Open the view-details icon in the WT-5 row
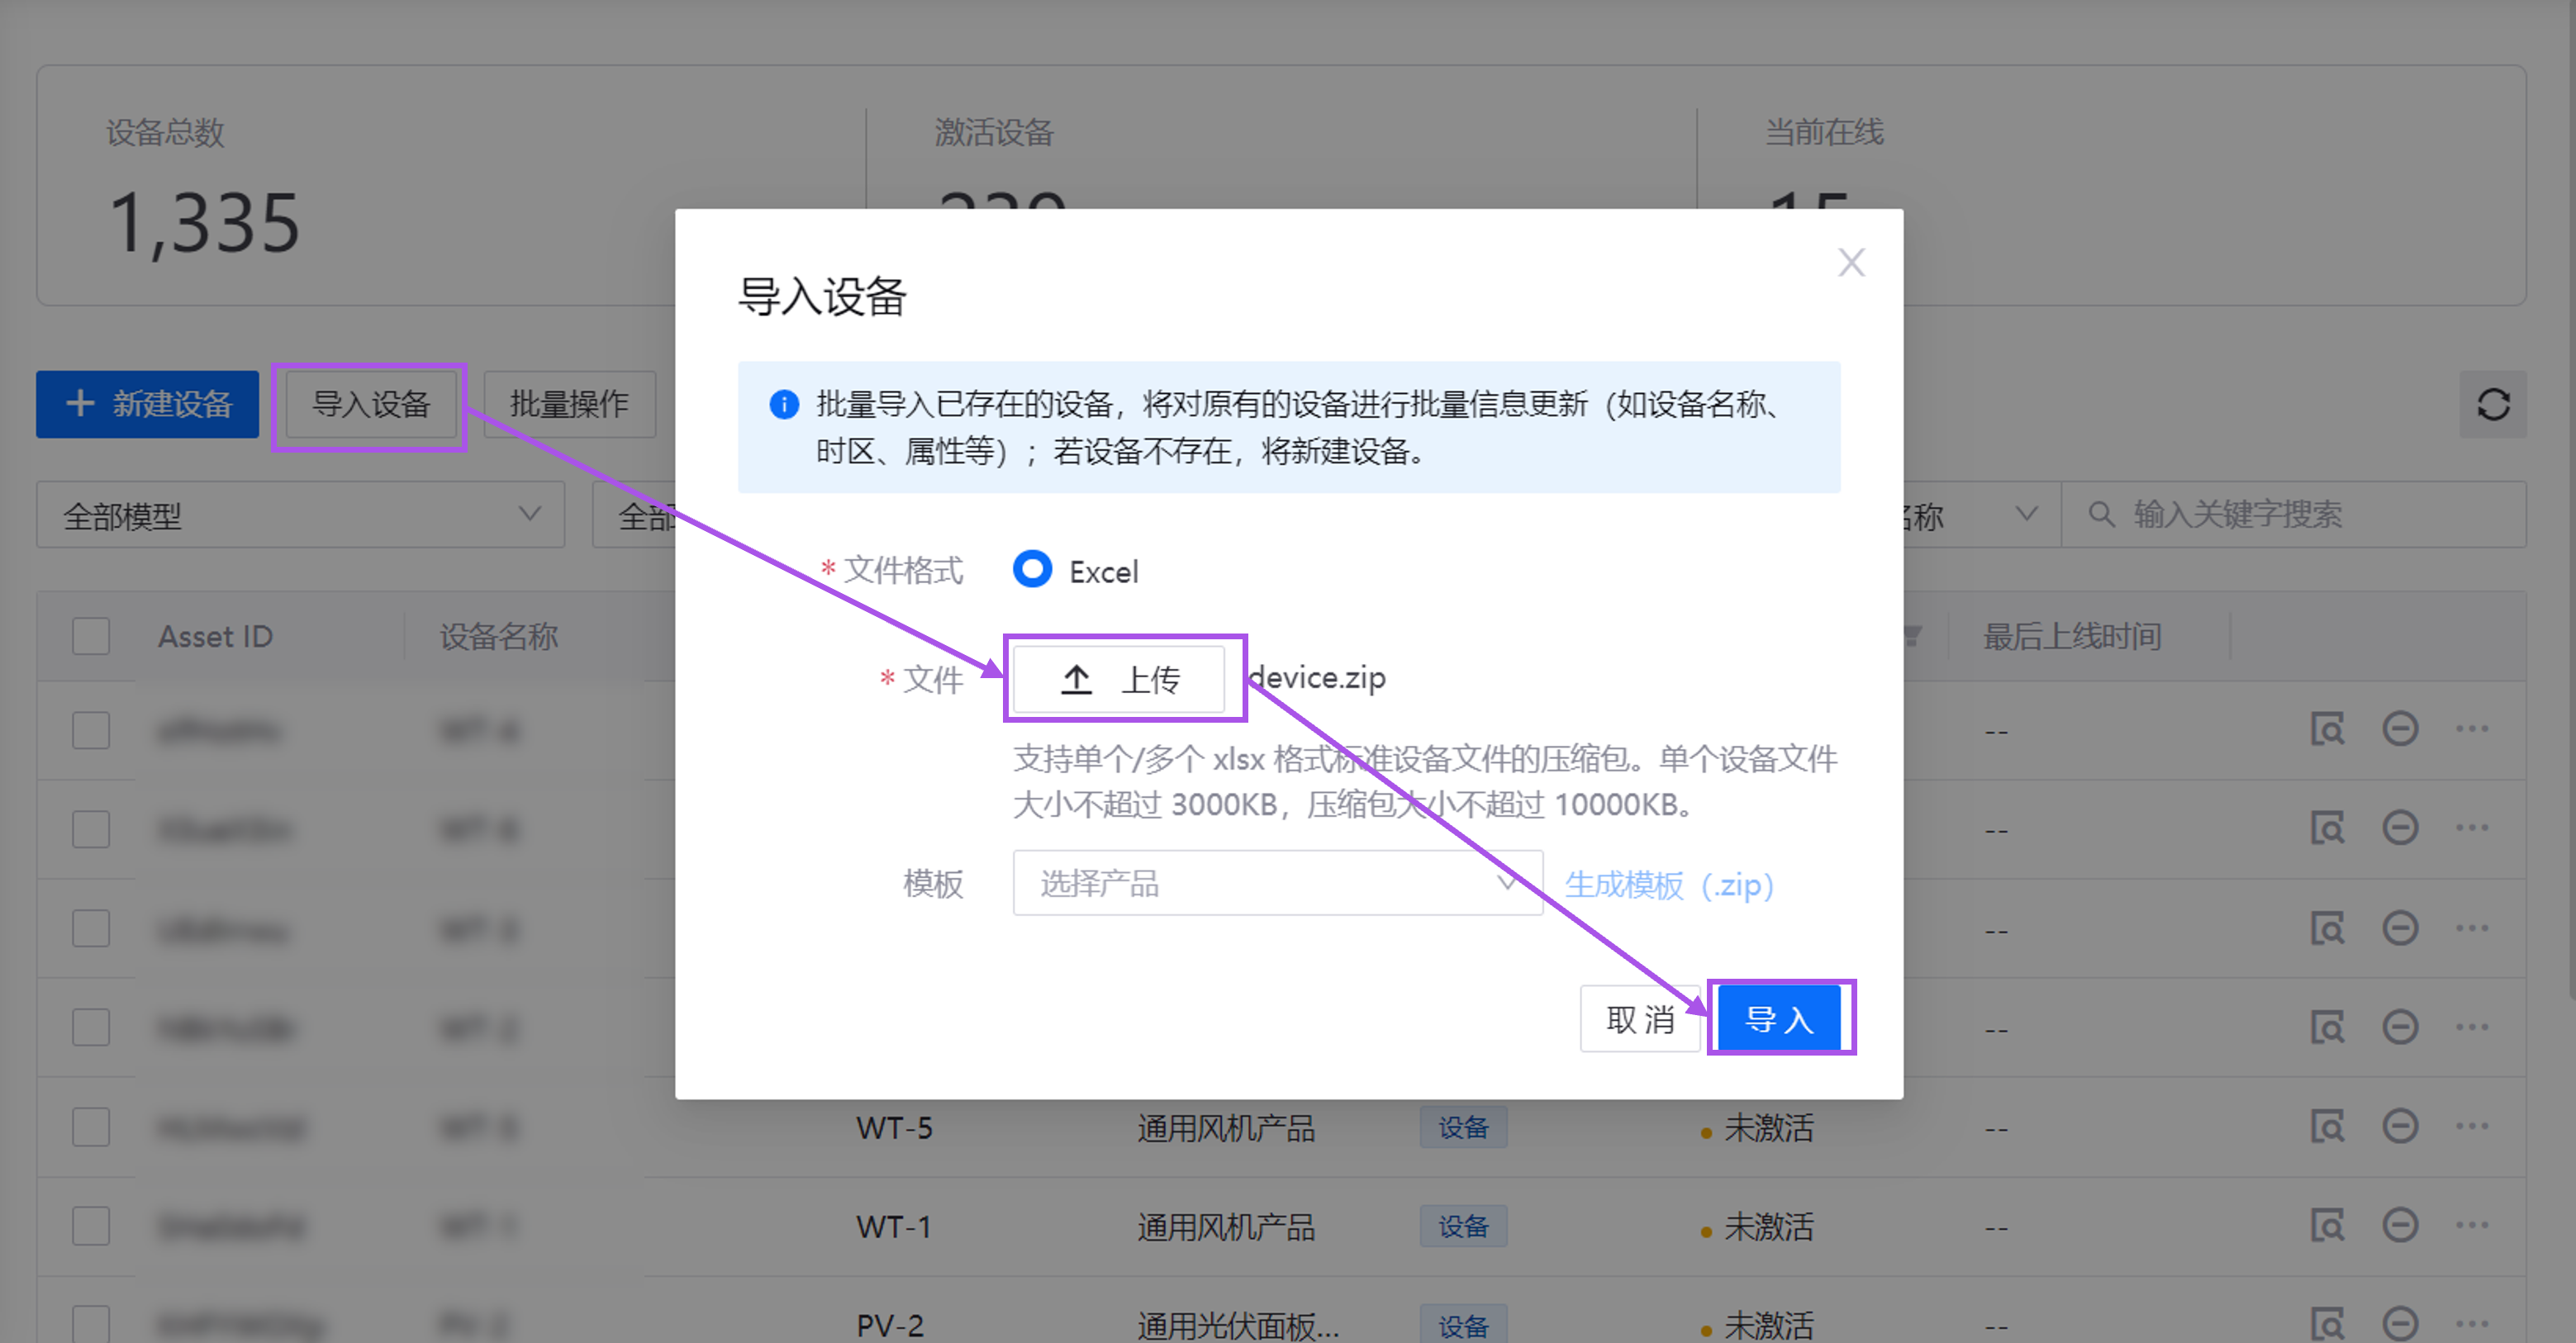This screenshot has height=1343, width=2576. coord(2327,1127)
